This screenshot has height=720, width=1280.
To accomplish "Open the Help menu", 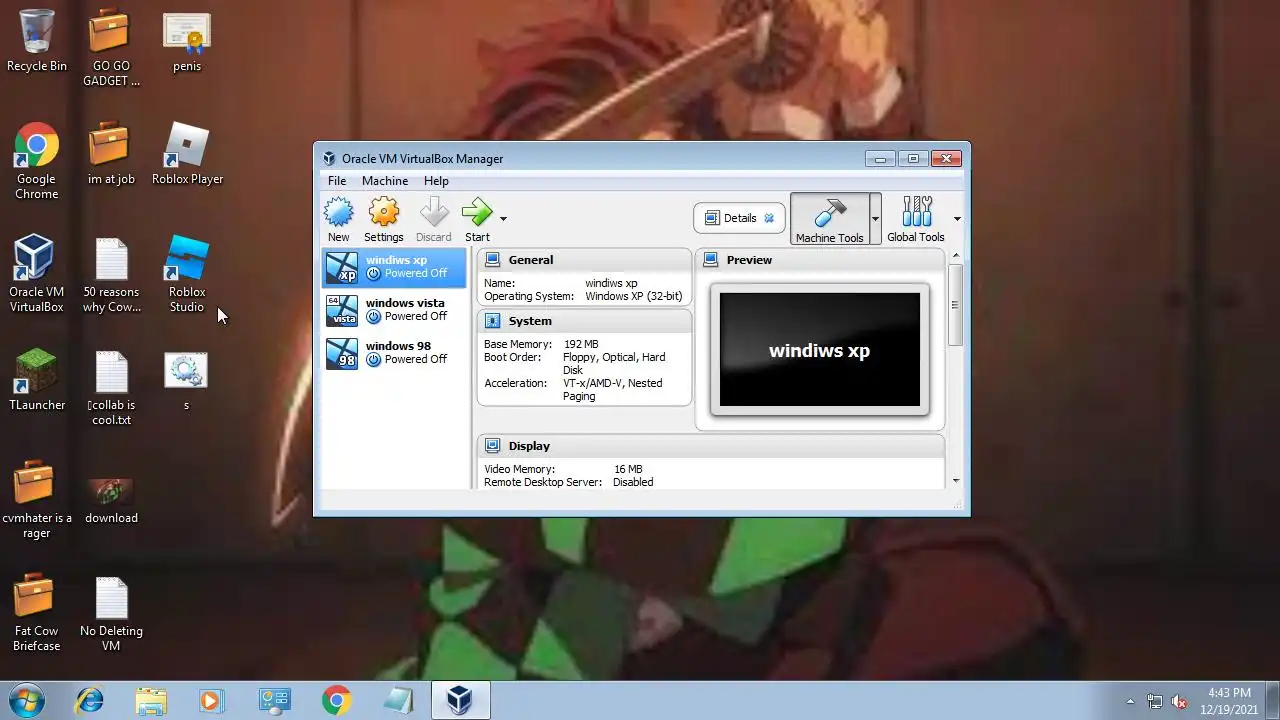I will [x=436, y=181].
